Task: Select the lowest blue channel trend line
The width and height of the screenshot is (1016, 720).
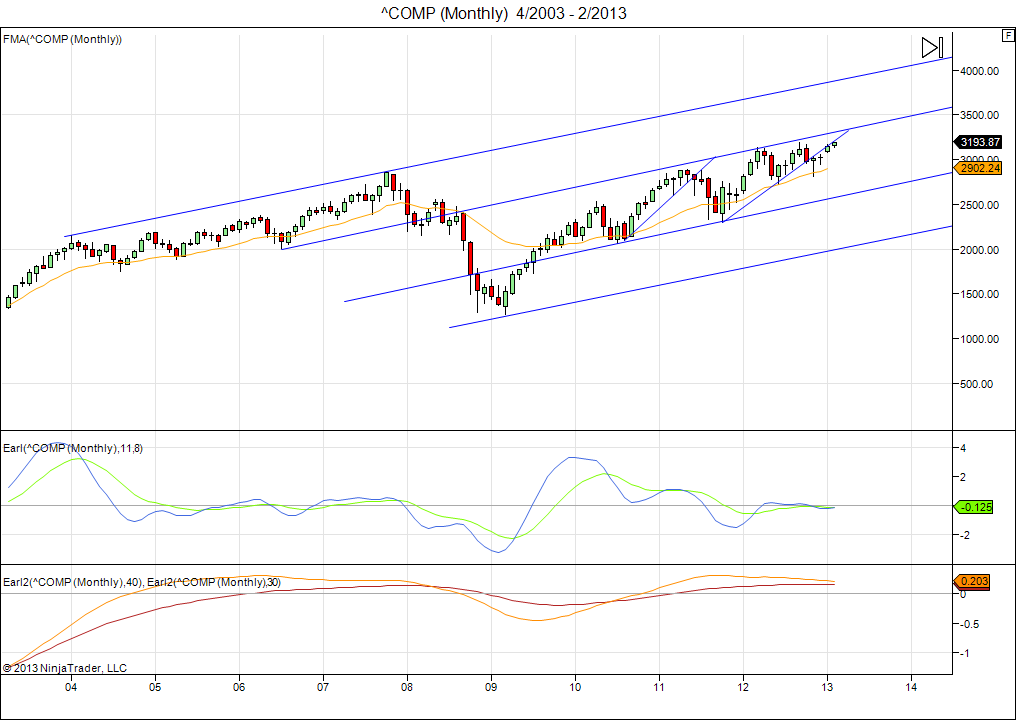Action: click(x=700, y=277)
